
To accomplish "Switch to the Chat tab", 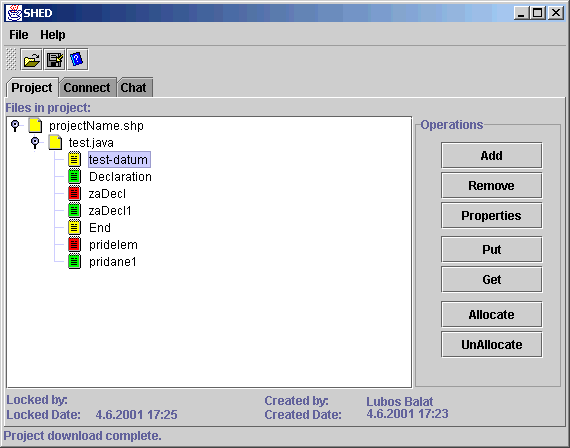I will 133,88.
